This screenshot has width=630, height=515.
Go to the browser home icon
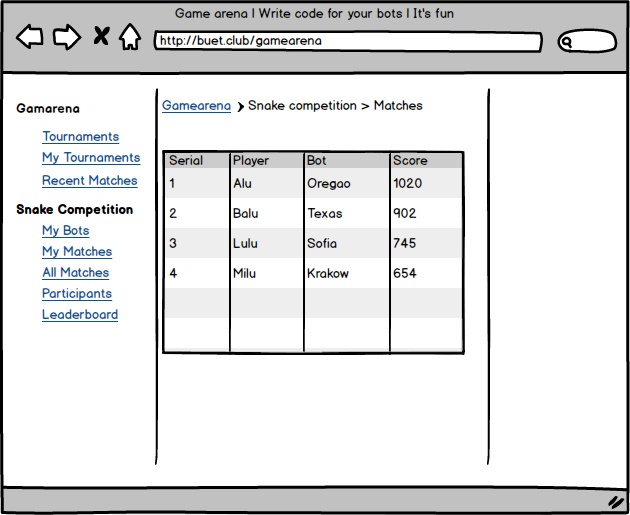pos(130,37)
